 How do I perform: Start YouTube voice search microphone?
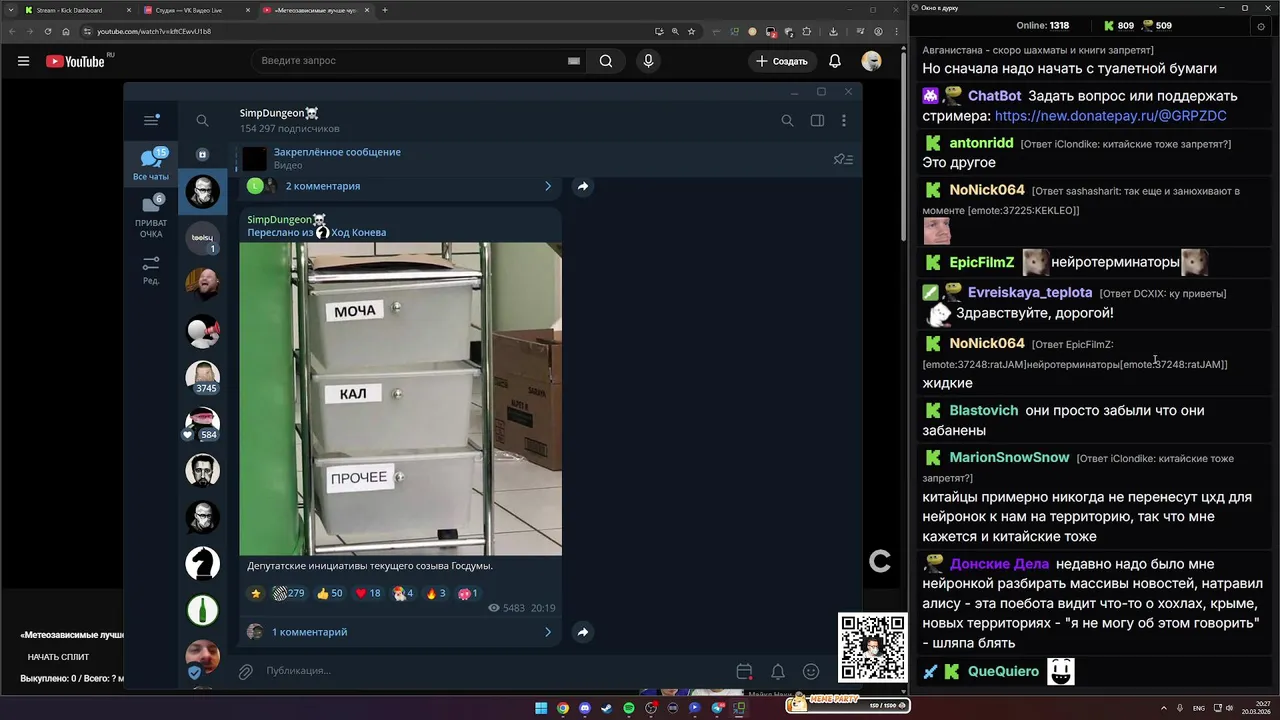point(648,61)
